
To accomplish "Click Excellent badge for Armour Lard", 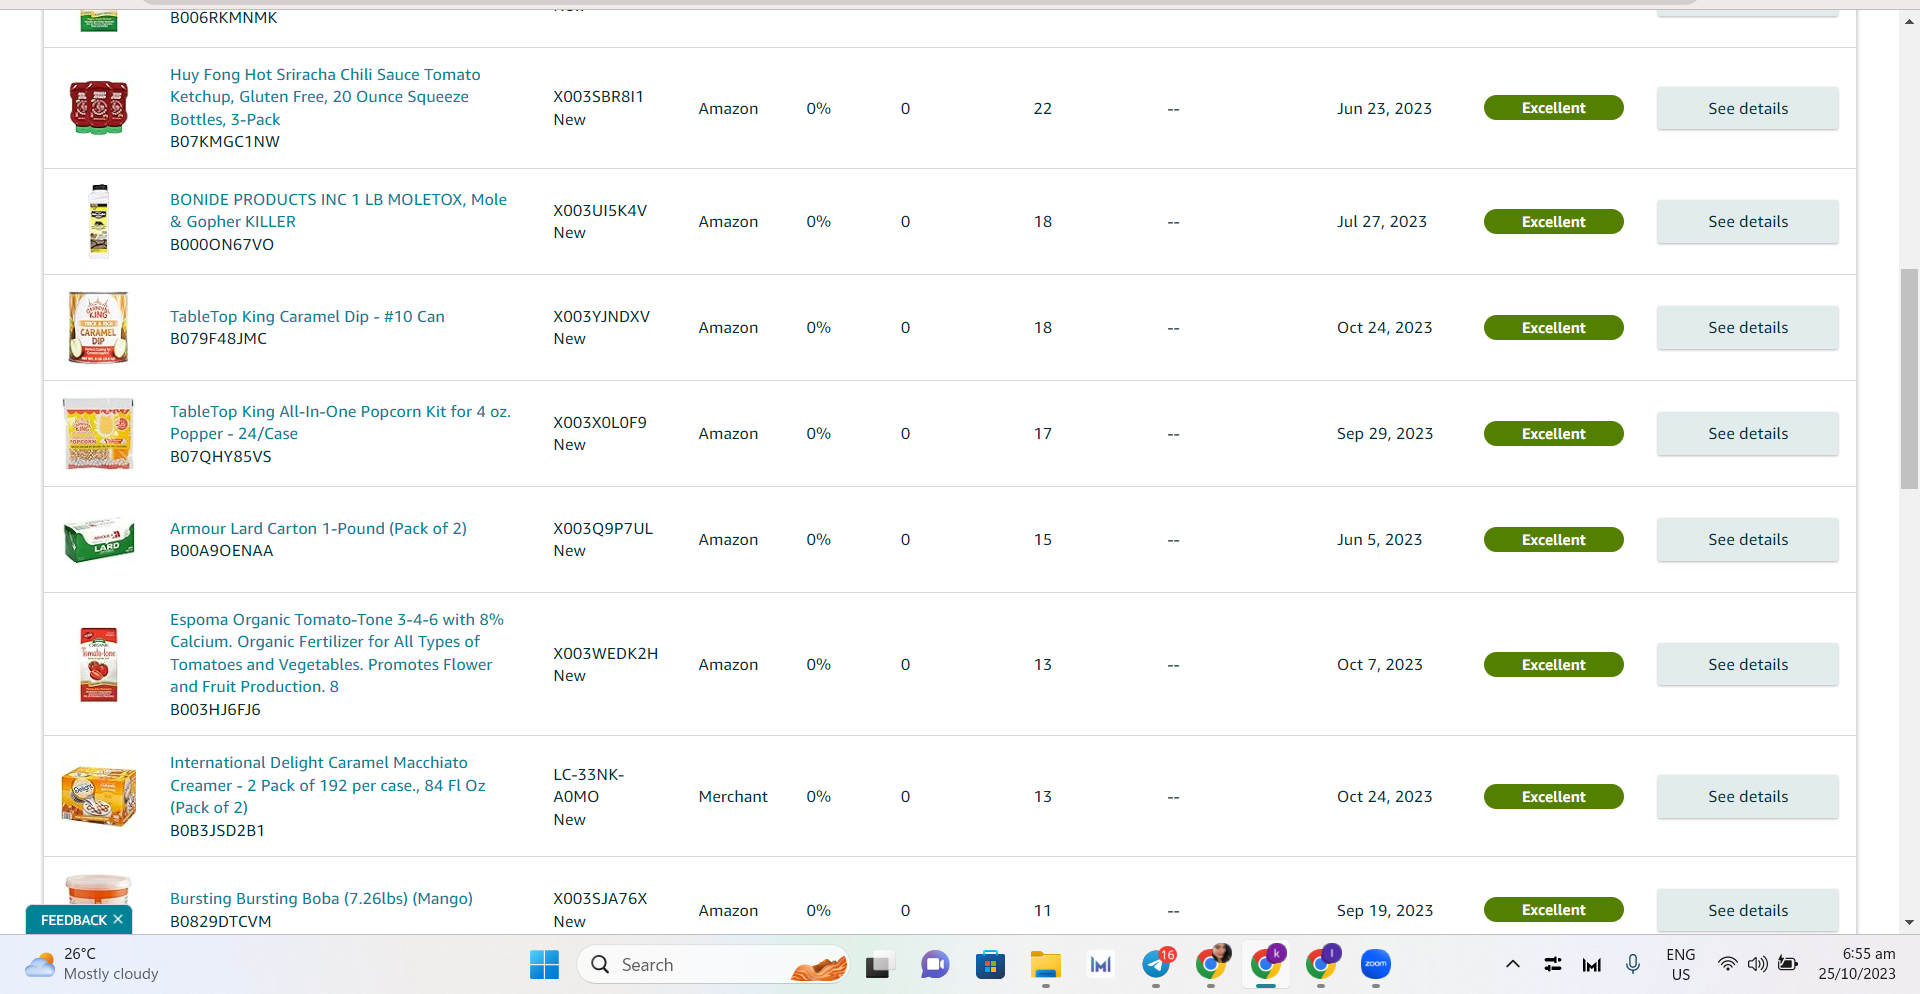I will coord(1553,539).
